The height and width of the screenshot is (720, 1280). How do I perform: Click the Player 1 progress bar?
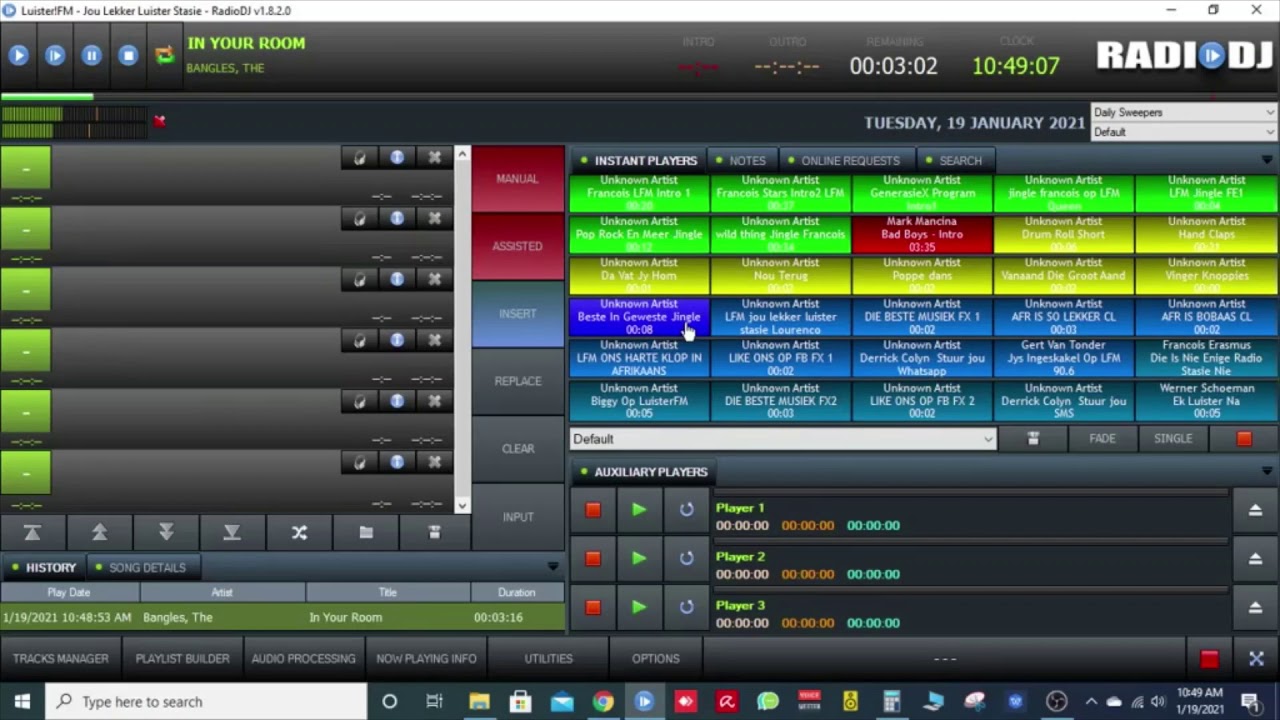pos(971,493)
